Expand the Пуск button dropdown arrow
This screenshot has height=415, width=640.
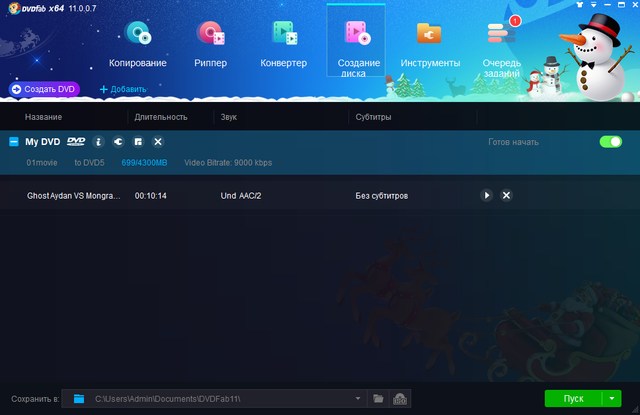[612, 399]
